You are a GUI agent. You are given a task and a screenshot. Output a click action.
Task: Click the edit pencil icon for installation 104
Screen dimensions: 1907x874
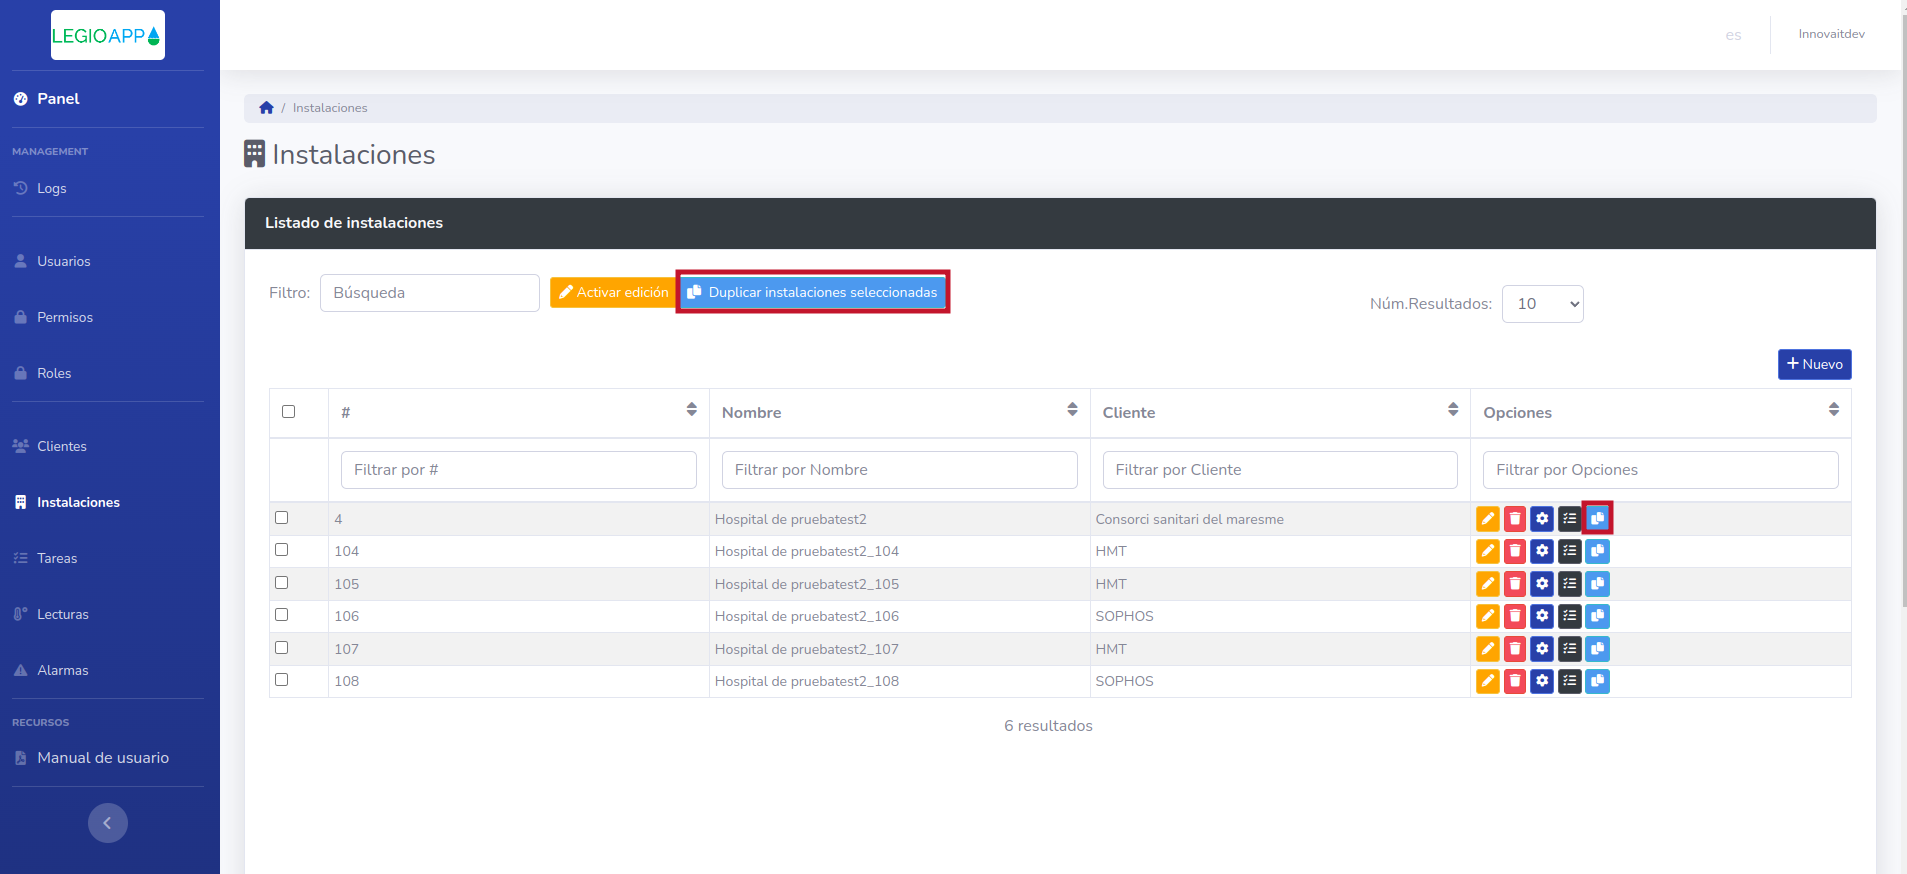[1488, 551]
